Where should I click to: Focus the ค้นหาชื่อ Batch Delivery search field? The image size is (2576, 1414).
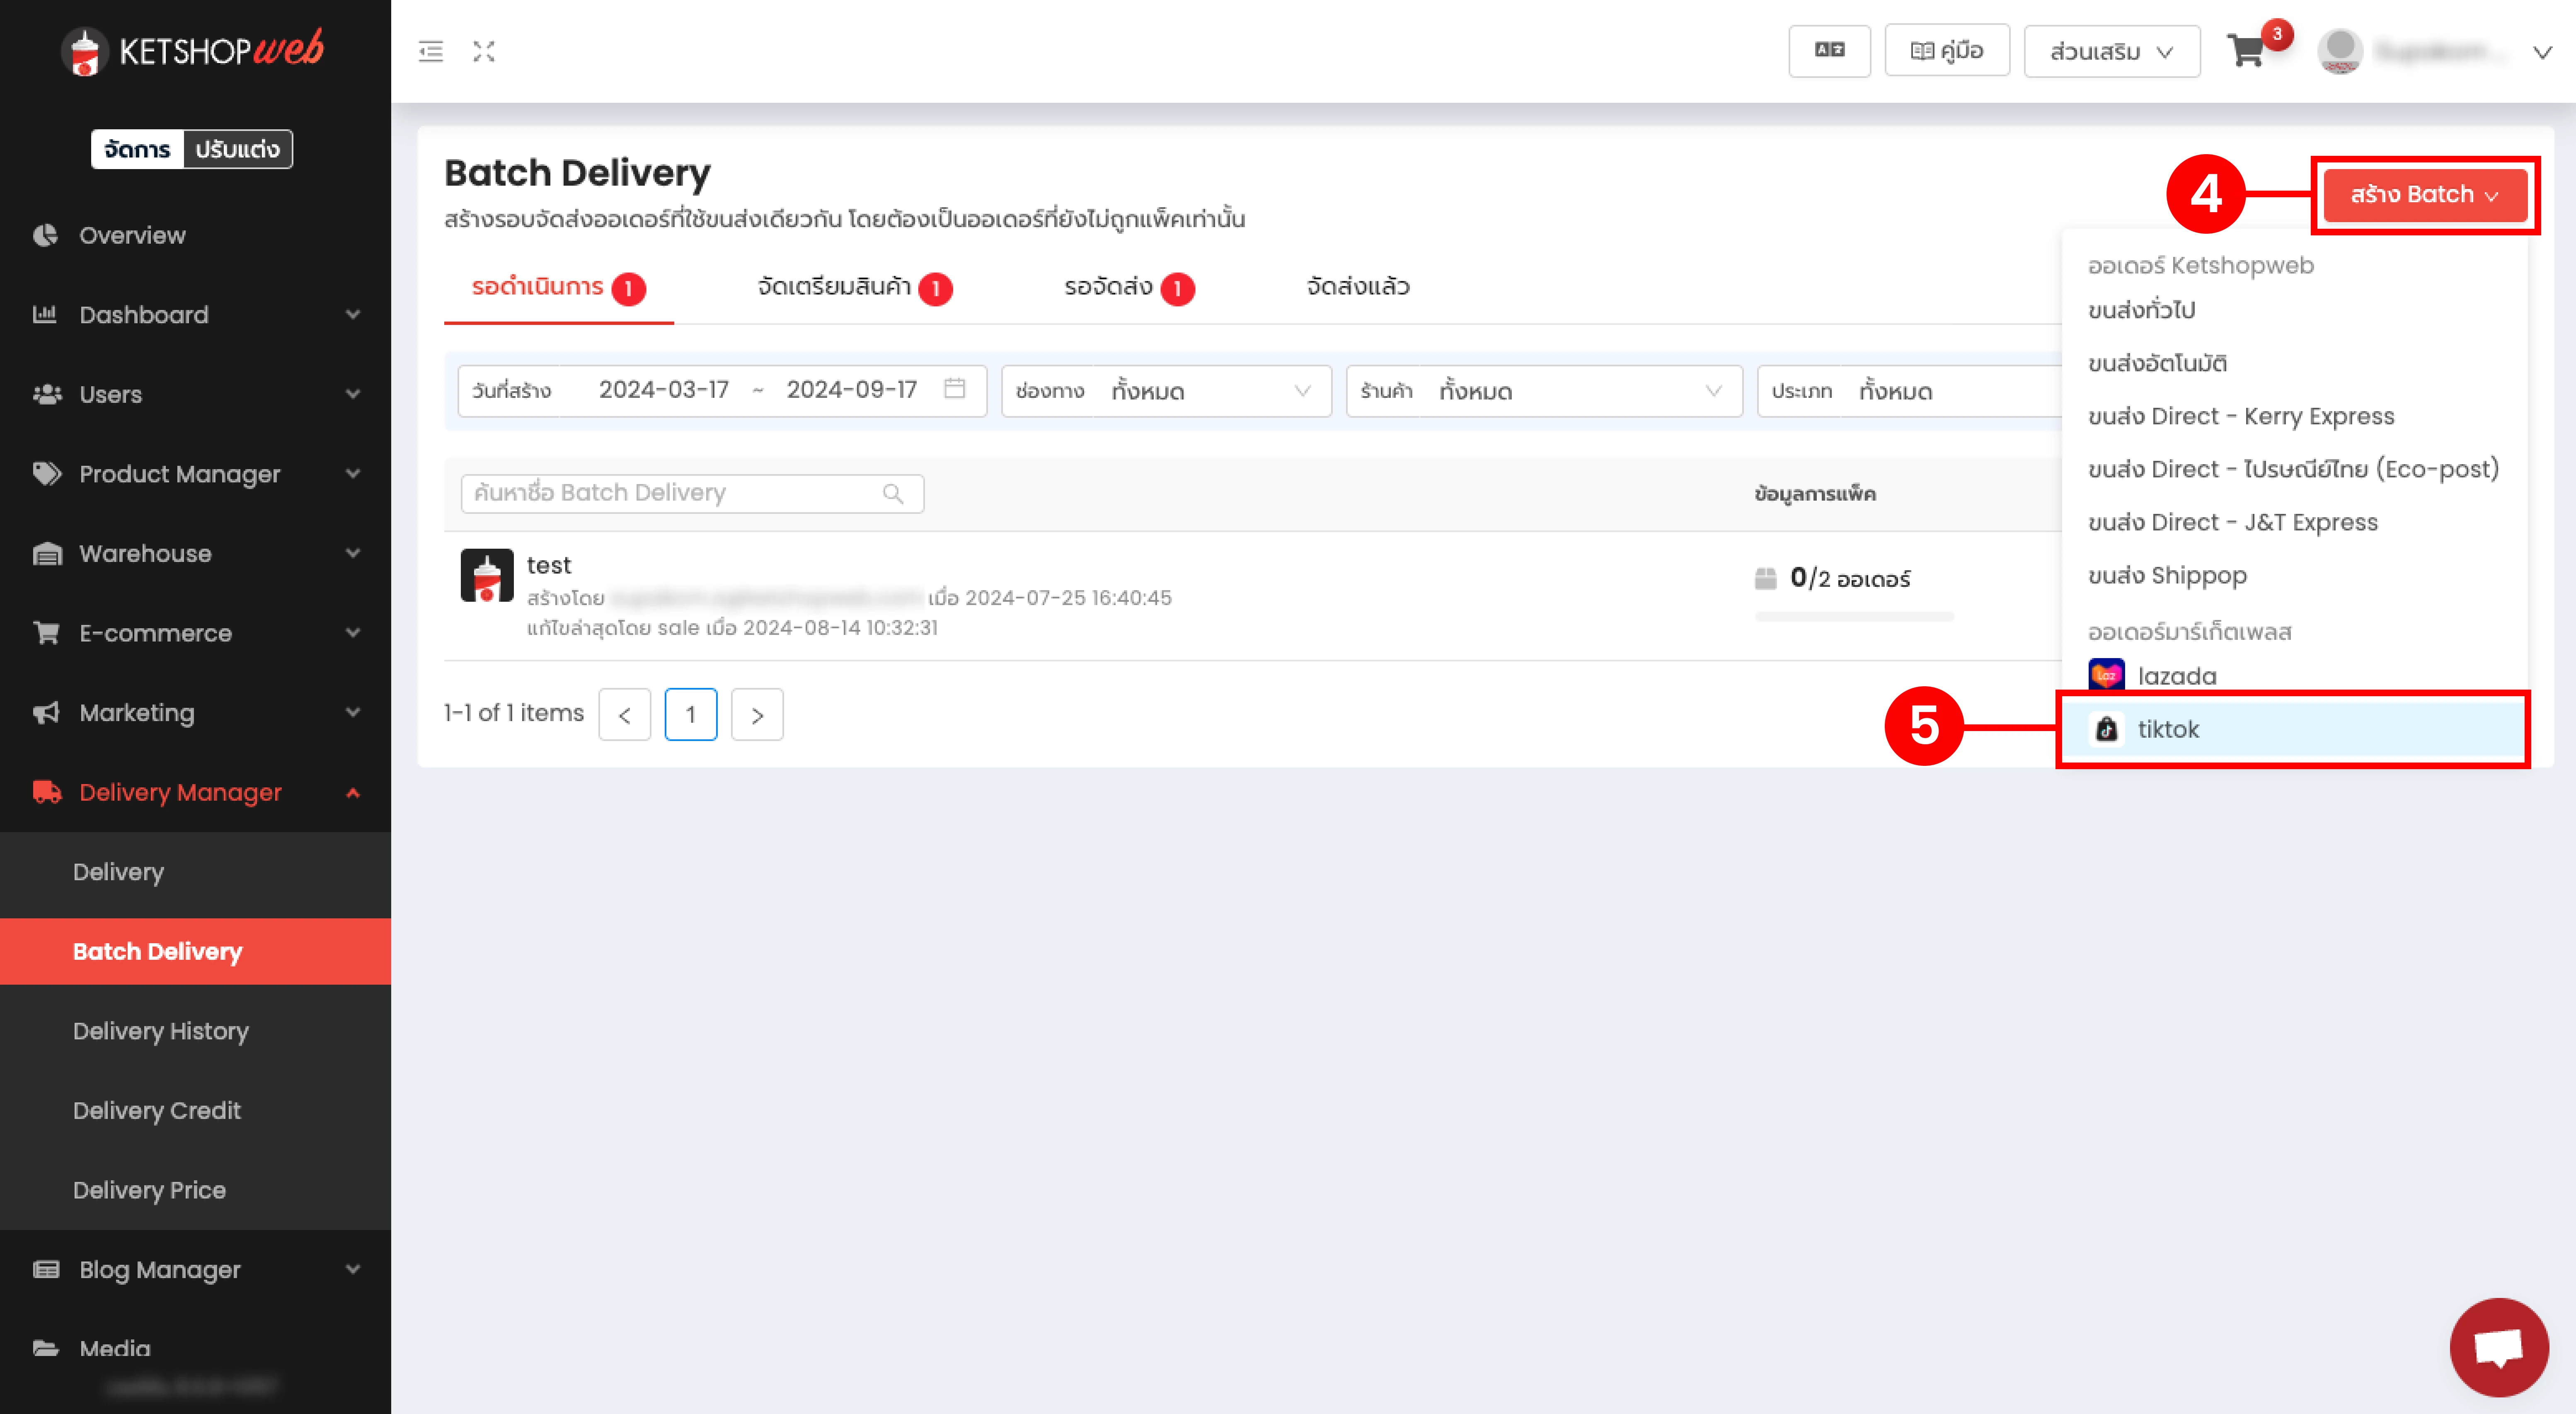[x=692, y=493]
